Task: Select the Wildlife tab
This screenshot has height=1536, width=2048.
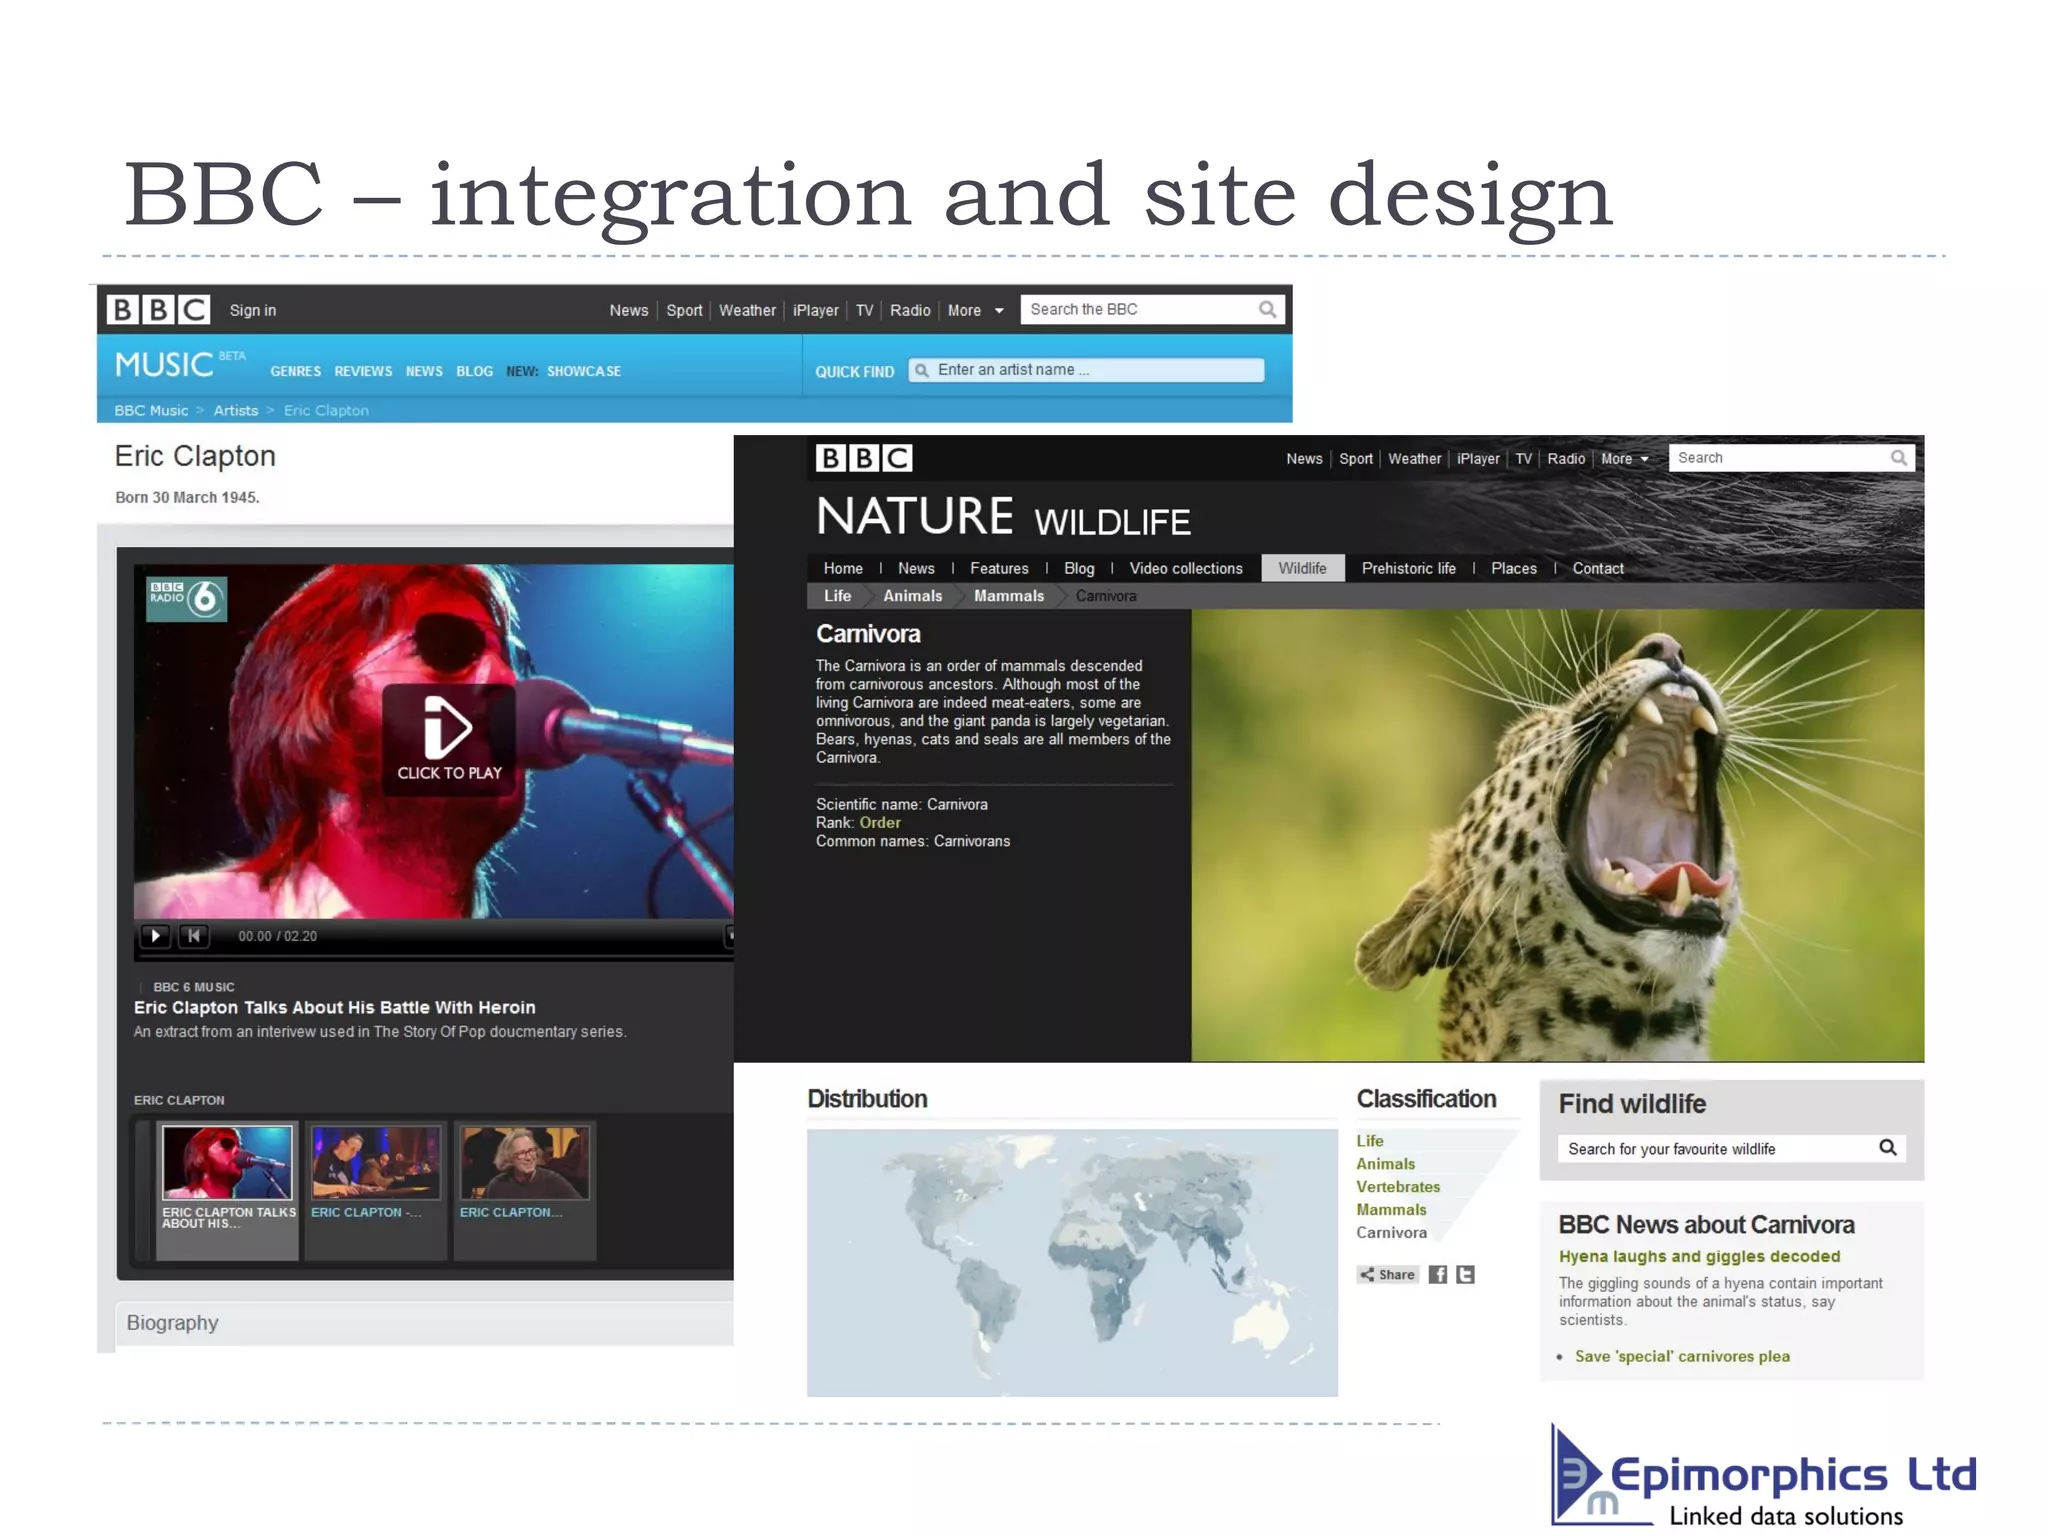Action: 1302,568
